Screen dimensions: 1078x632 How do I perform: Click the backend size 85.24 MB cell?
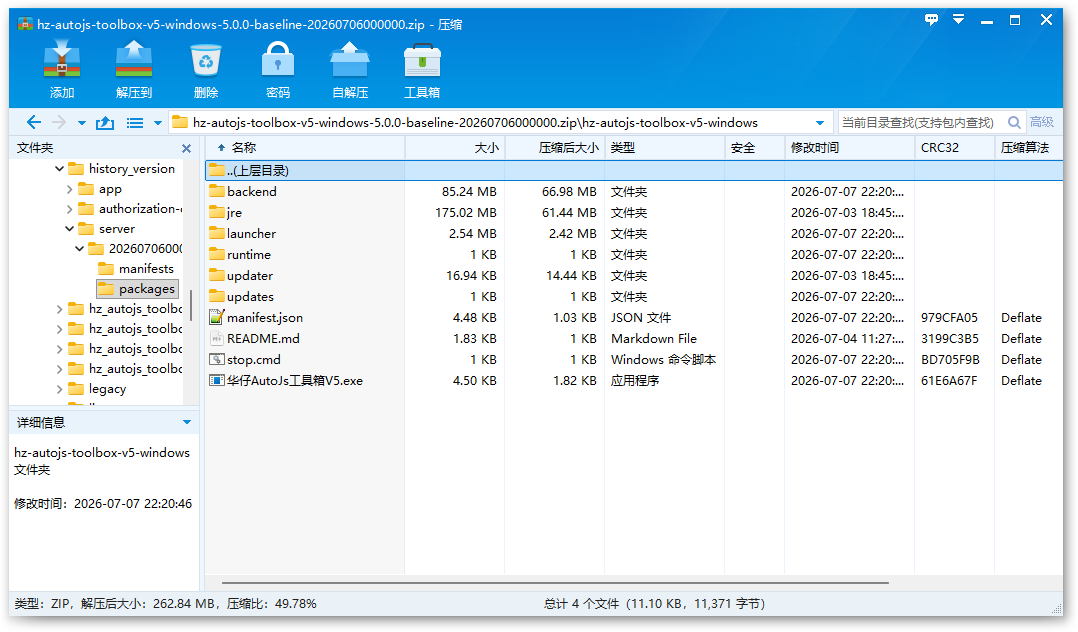[469, 192]
